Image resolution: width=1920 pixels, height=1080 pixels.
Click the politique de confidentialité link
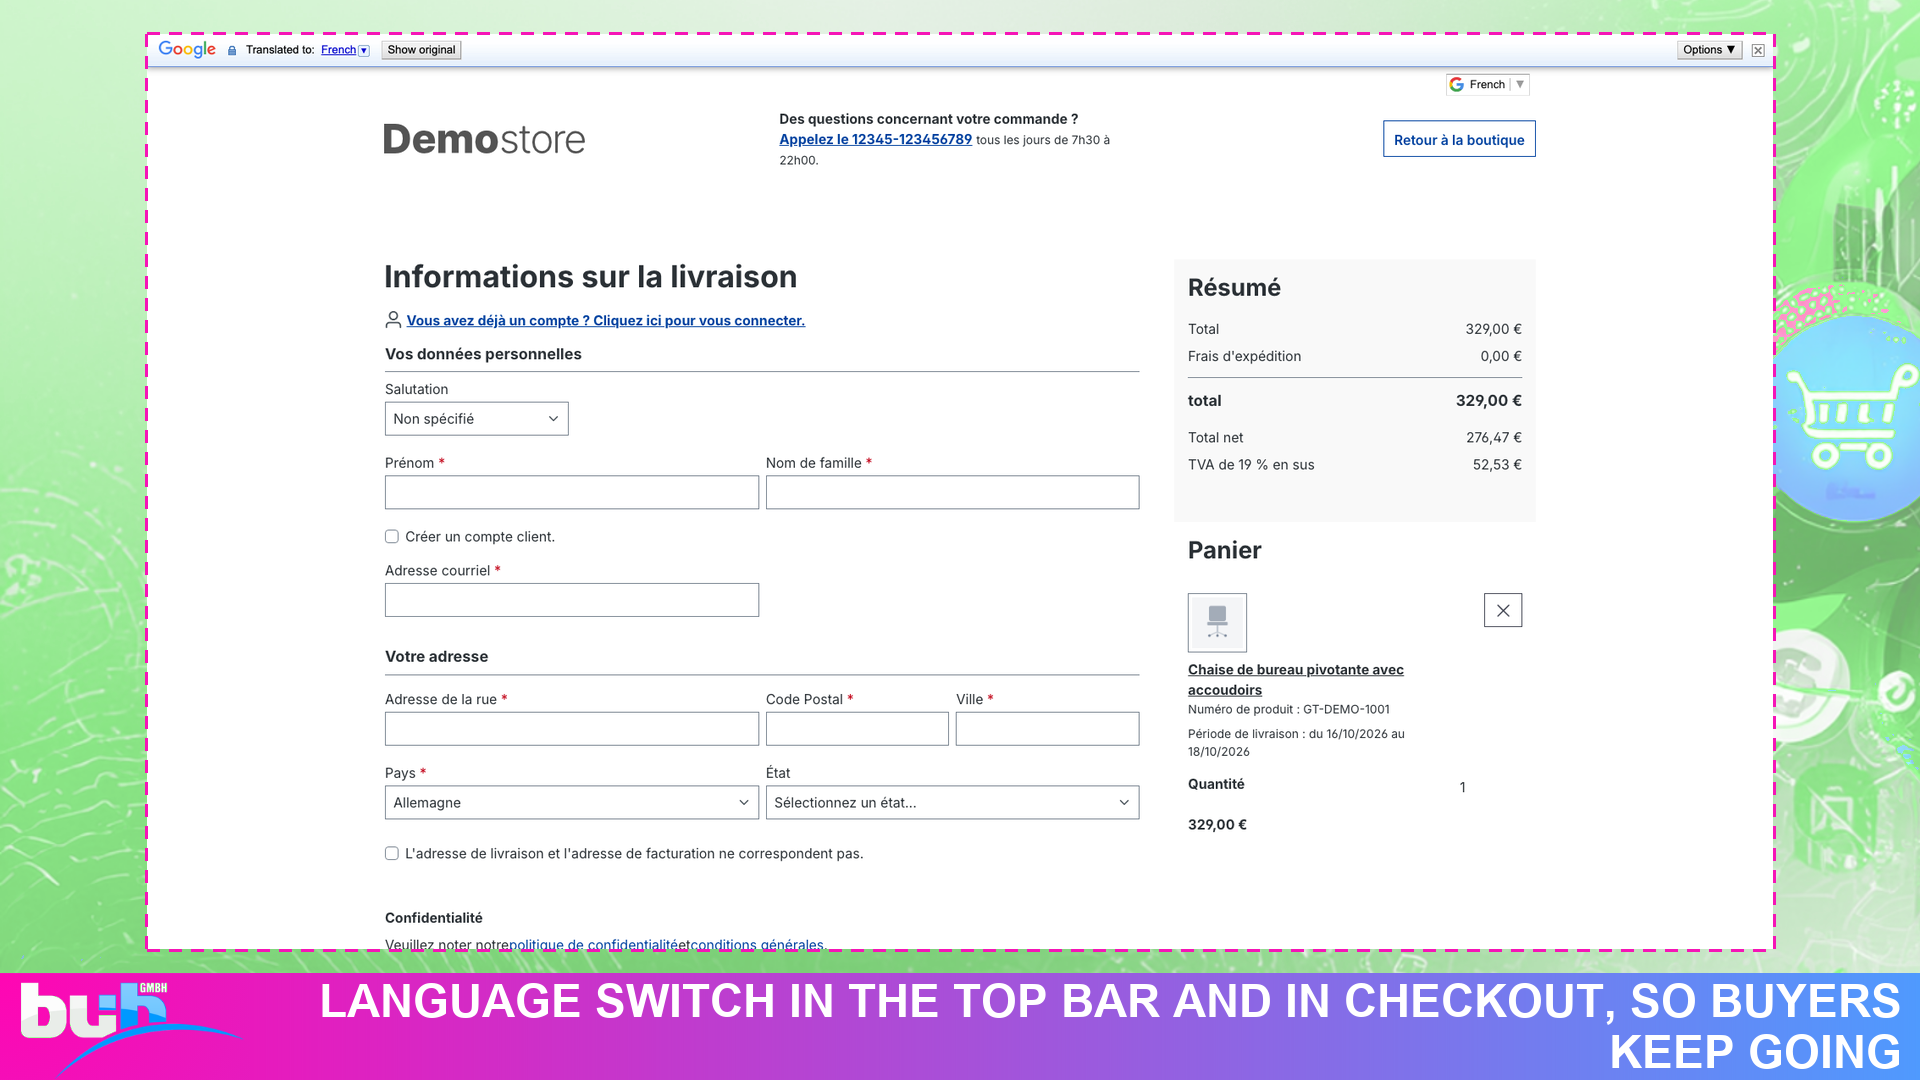594,944
